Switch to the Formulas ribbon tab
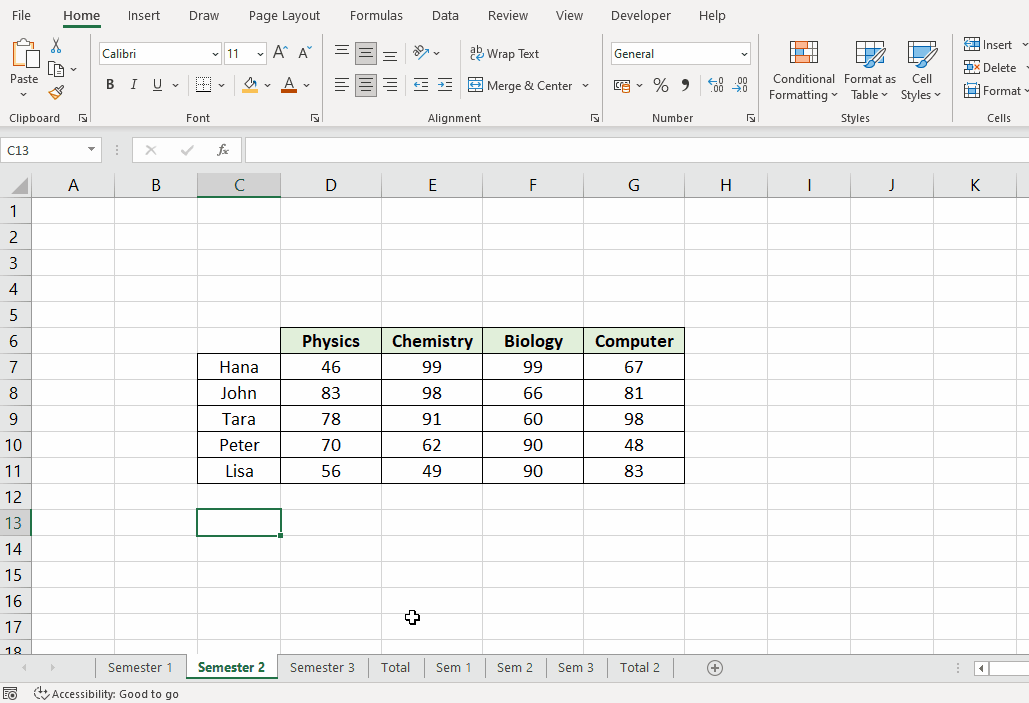 (x=376, y=15)
